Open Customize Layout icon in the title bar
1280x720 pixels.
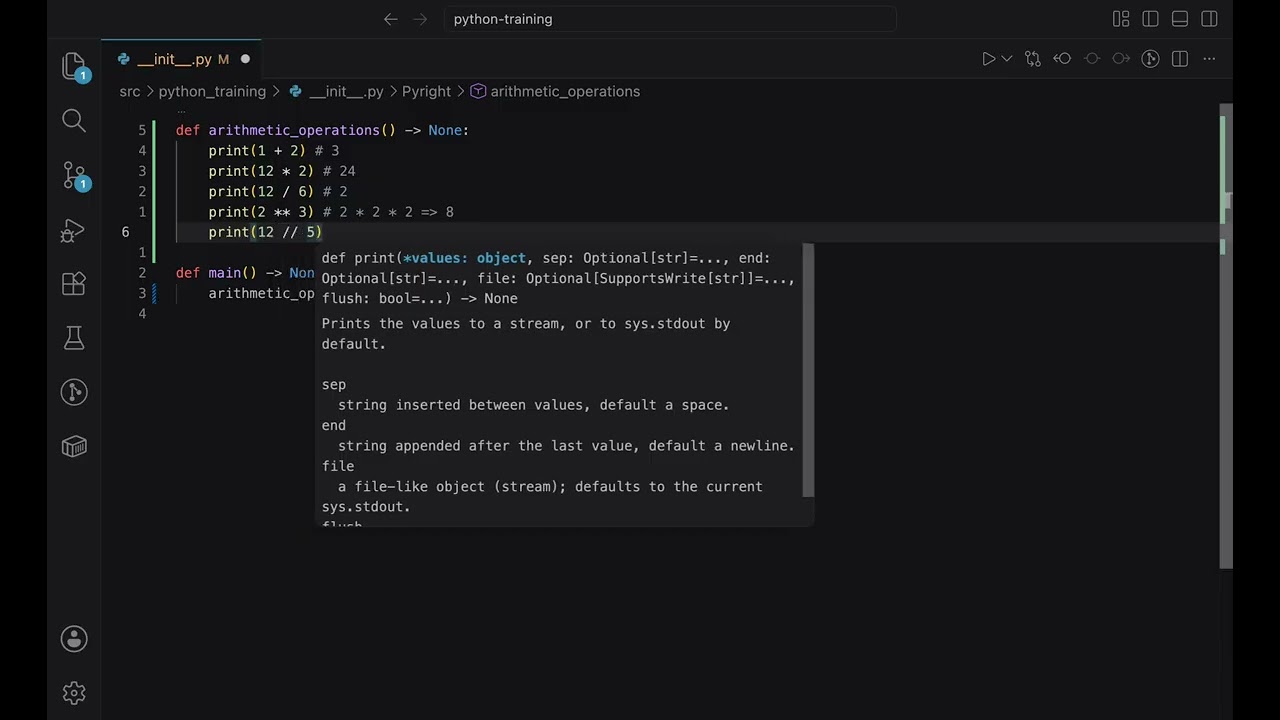point(1121,19)
